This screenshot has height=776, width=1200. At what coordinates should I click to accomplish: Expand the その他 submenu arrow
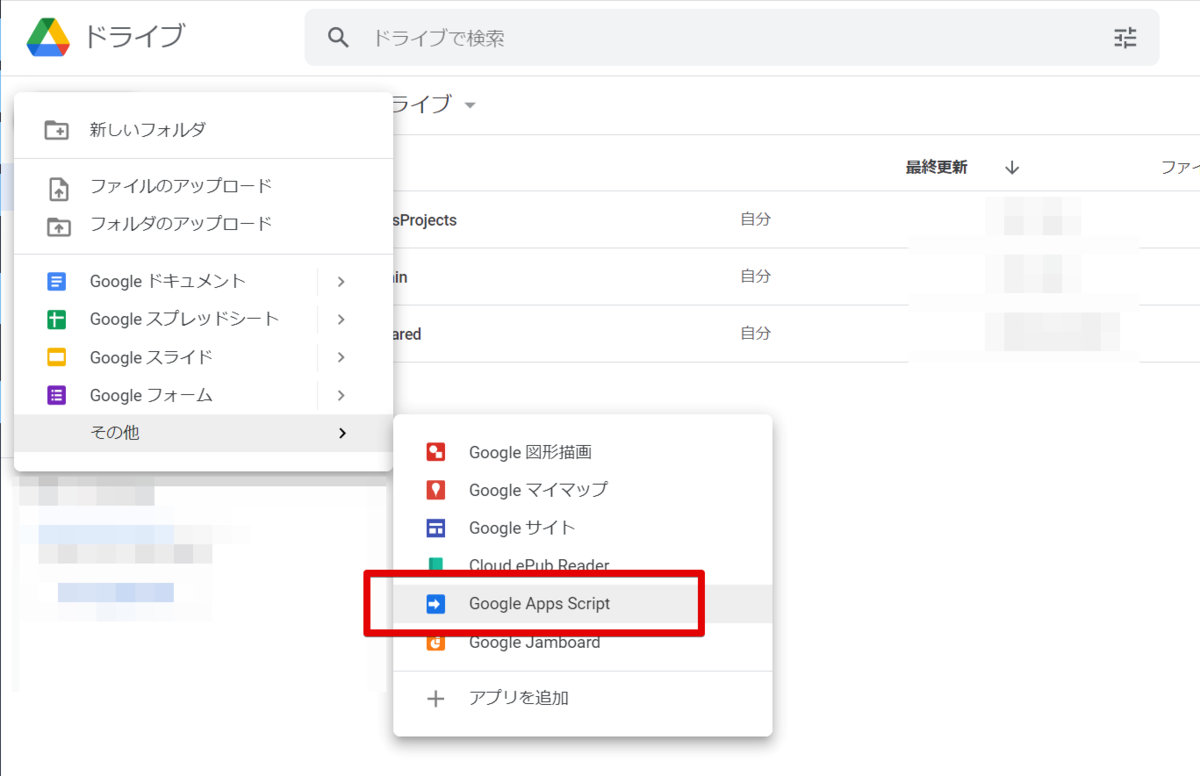[x=342, y=433]
